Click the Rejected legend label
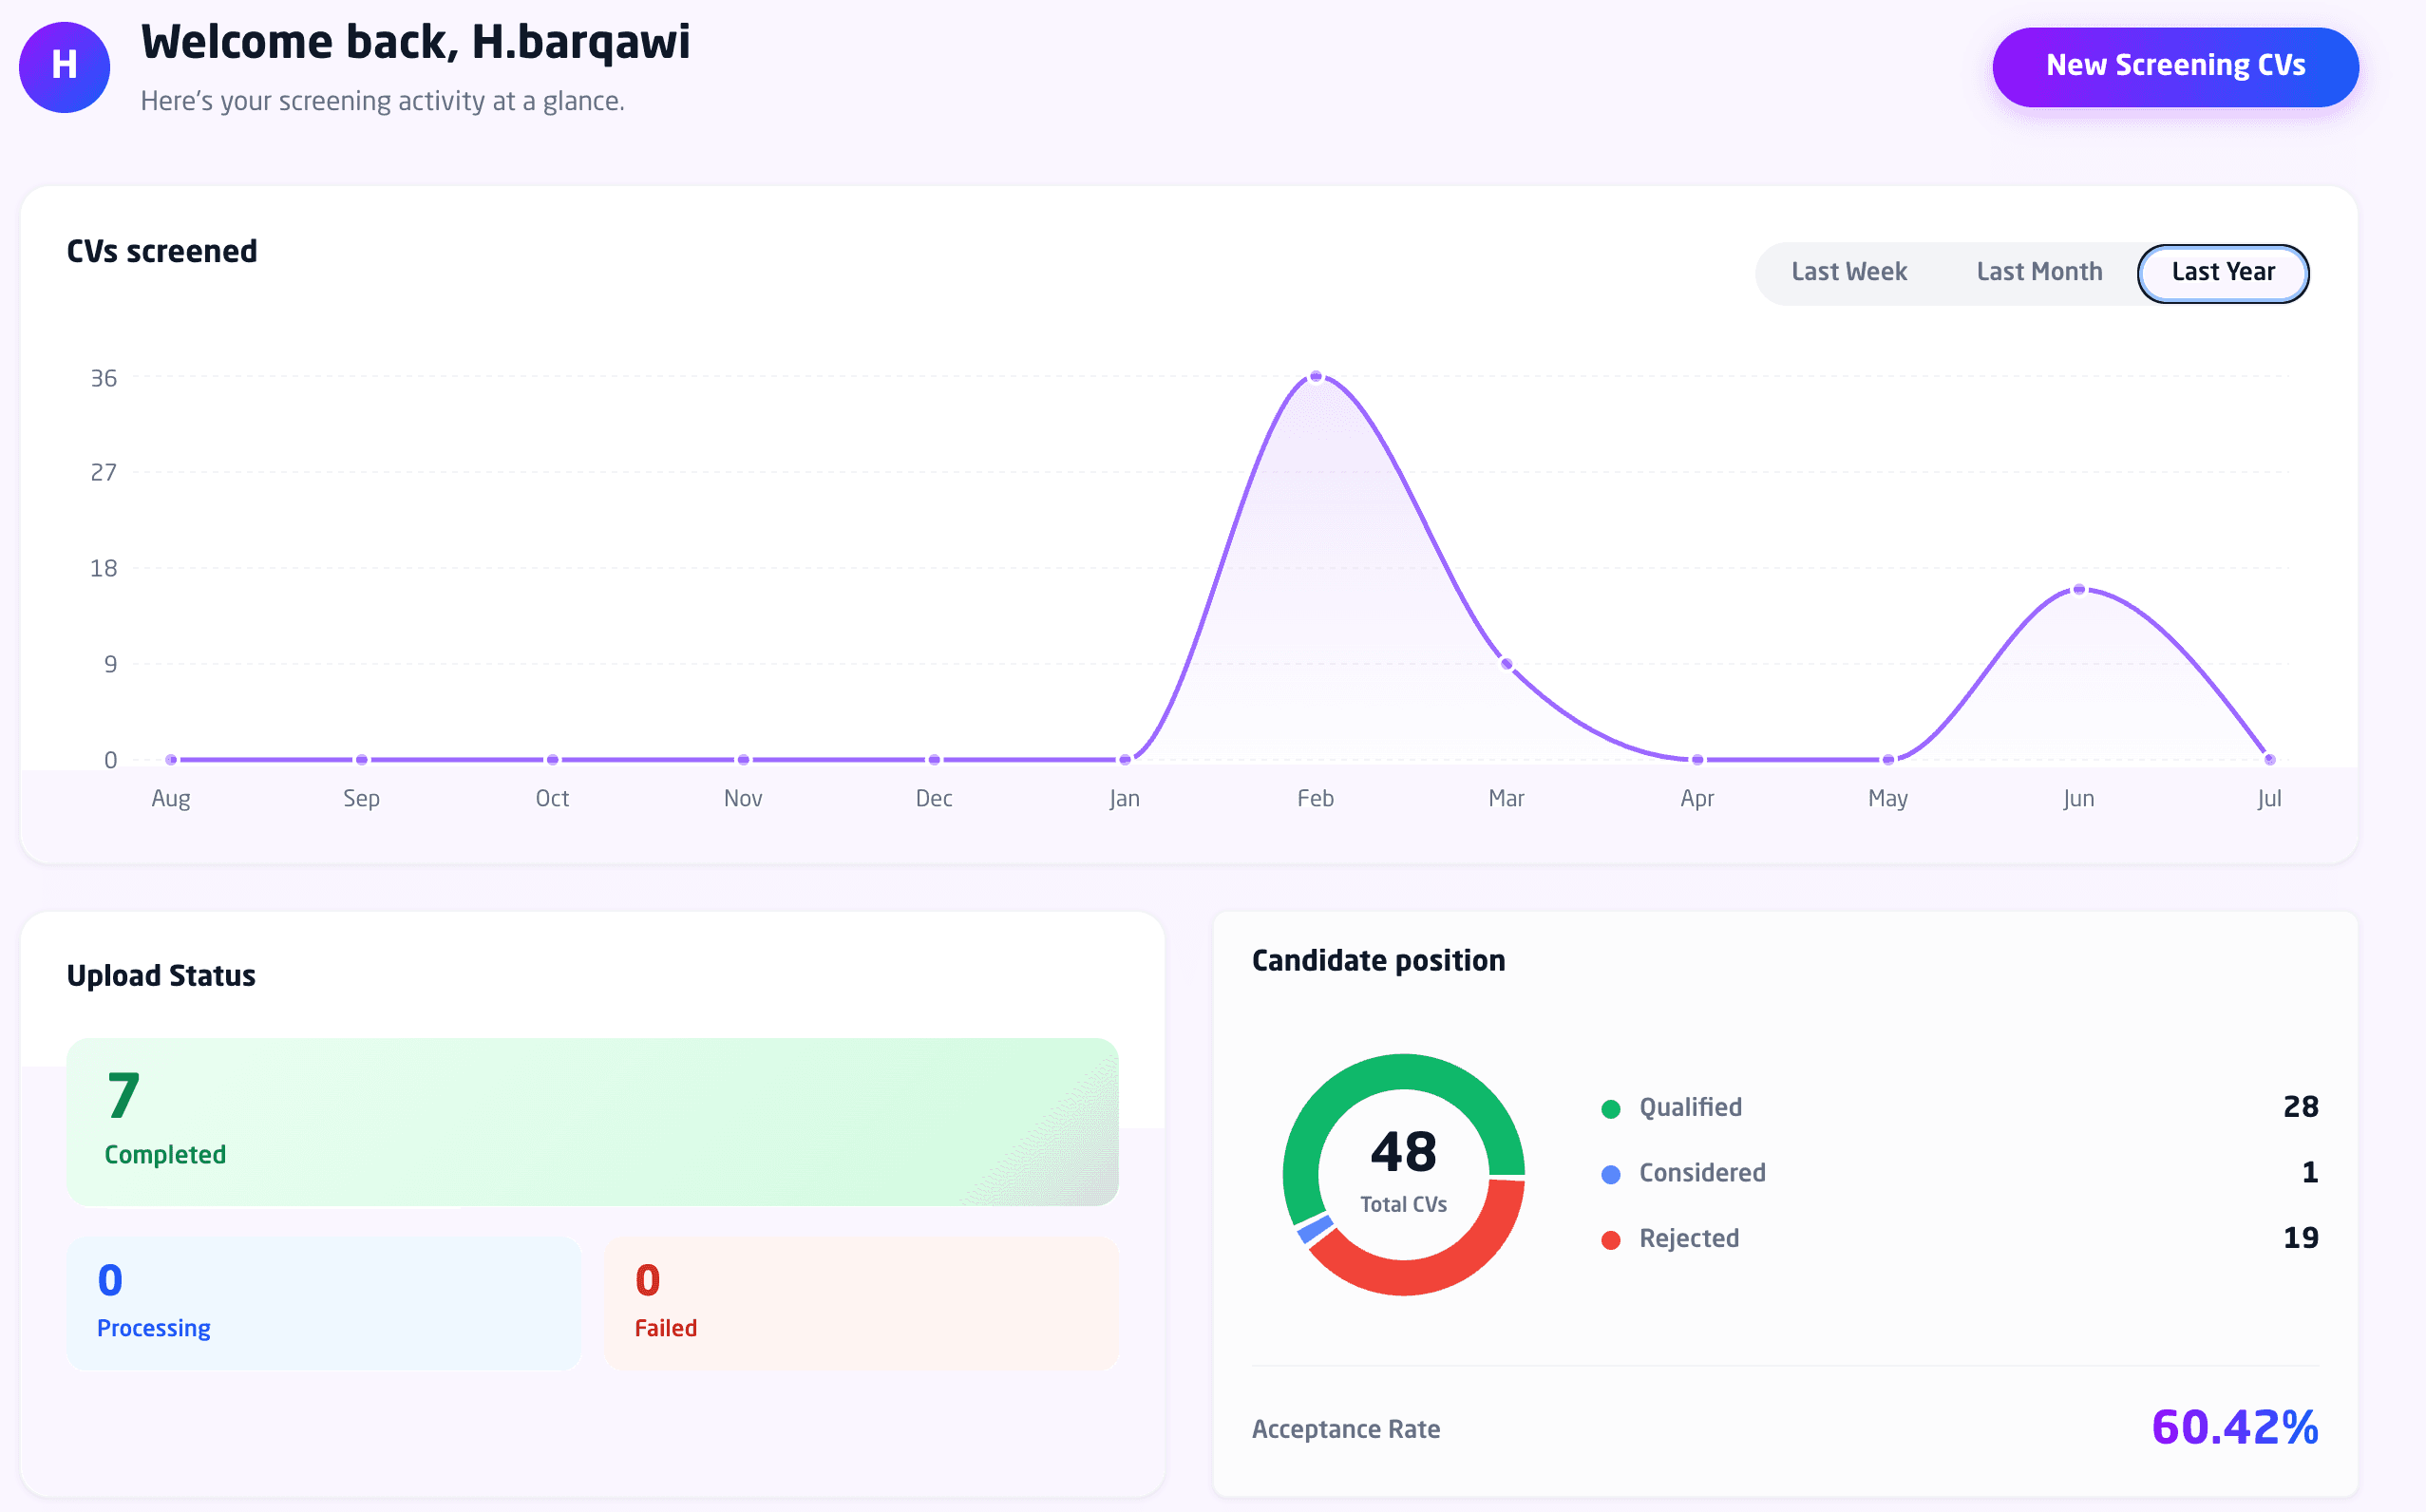 click(x=1689, y=1239)
